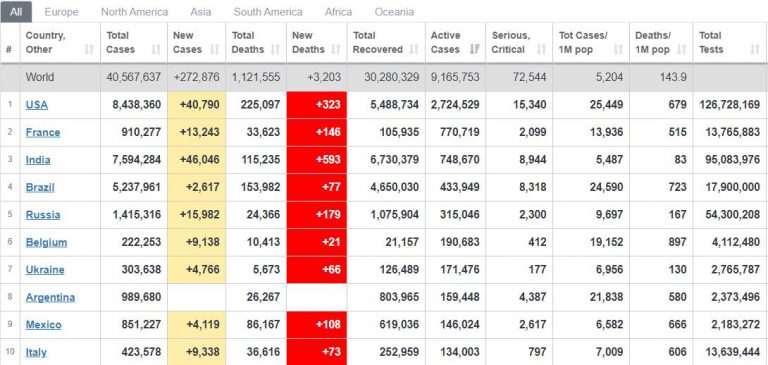
Task: Sort by Deaths/1M pop arrow icon
Action: pos(681,49)
